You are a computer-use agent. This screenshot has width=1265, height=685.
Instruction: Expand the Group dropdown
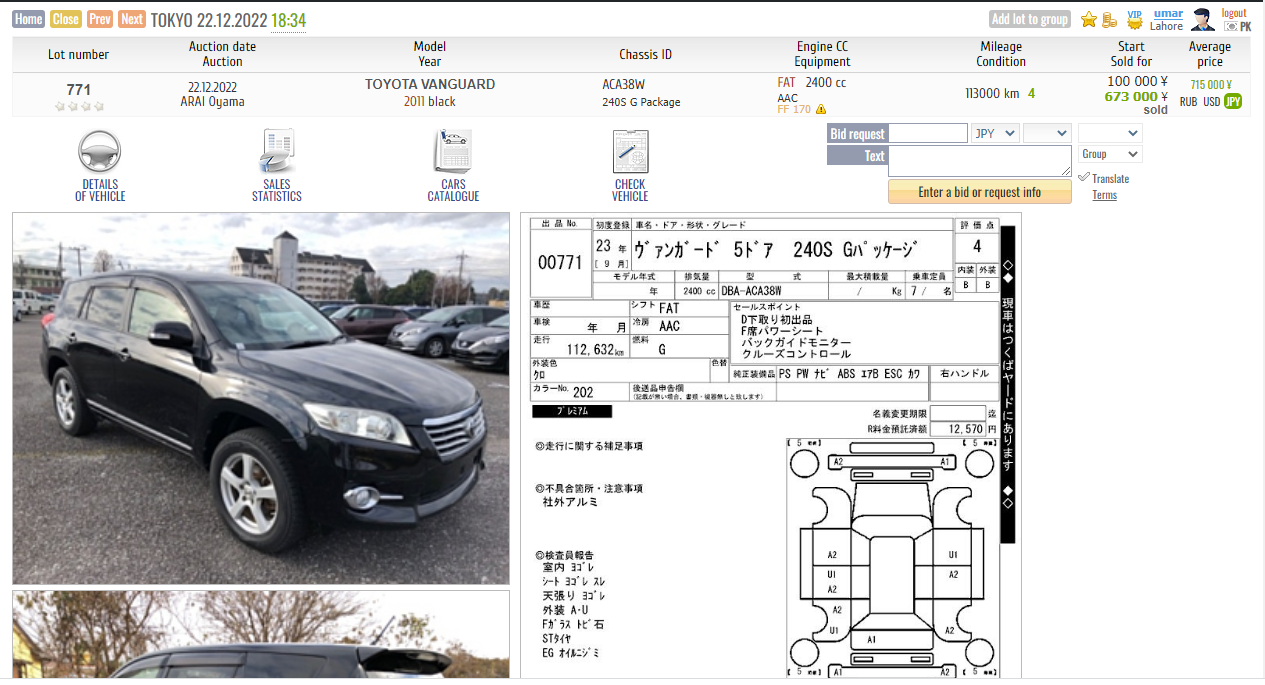coord(1110,154)
